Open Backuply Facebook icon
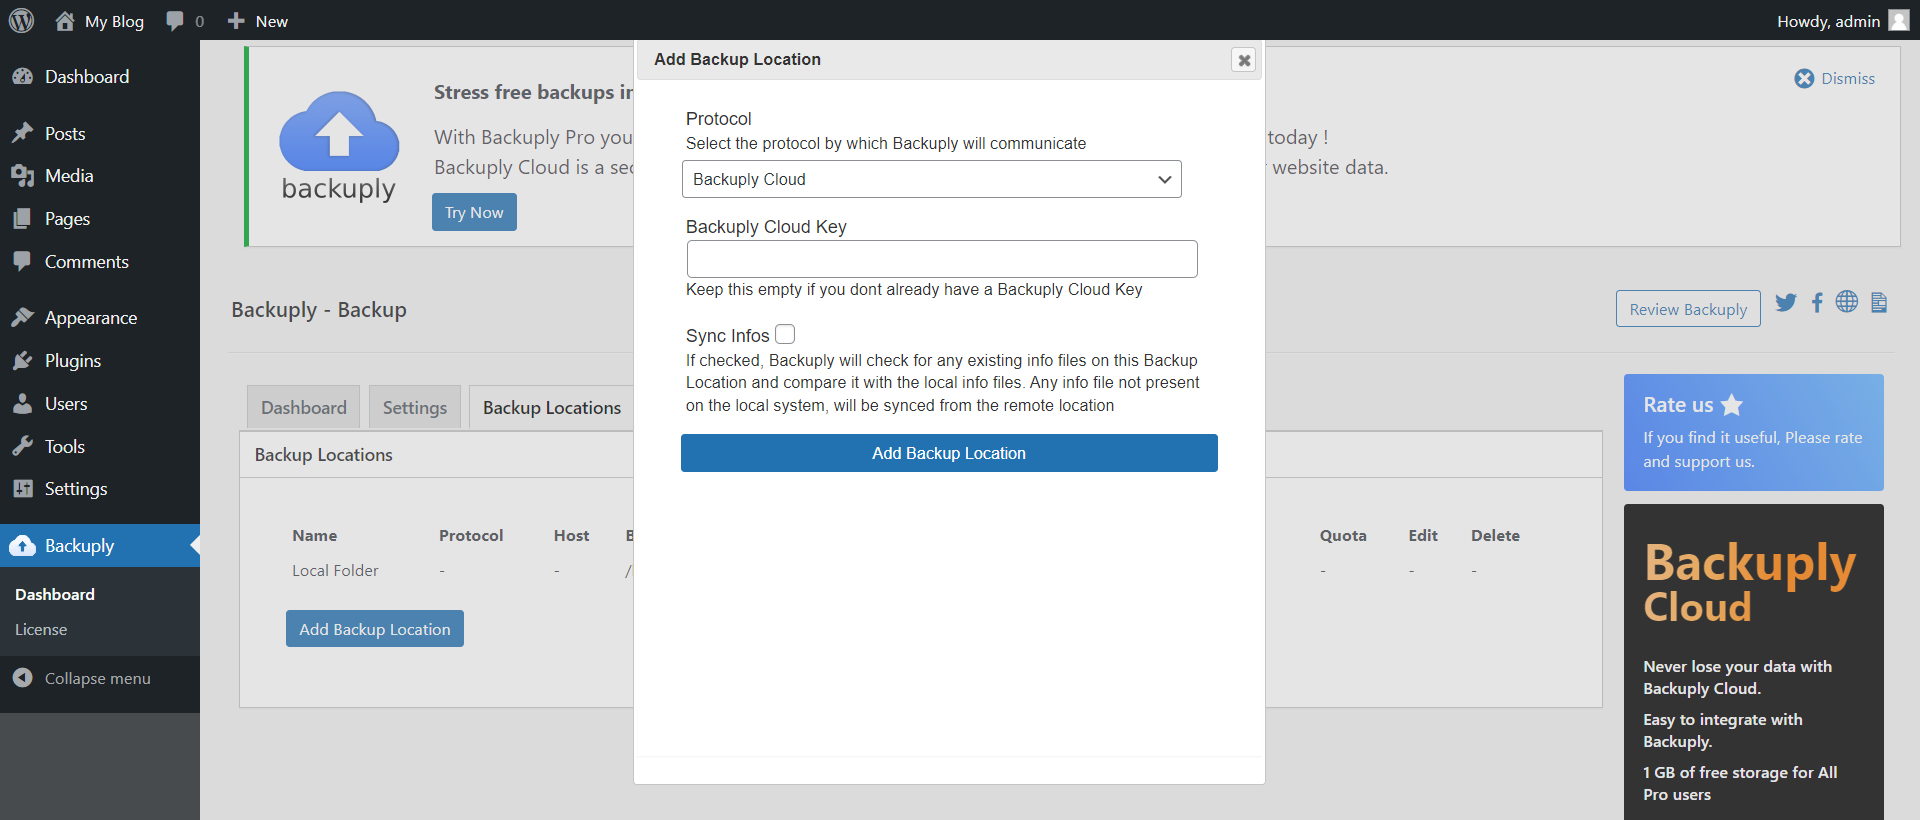This screenshot has height=820, width=1920. 1817,302
